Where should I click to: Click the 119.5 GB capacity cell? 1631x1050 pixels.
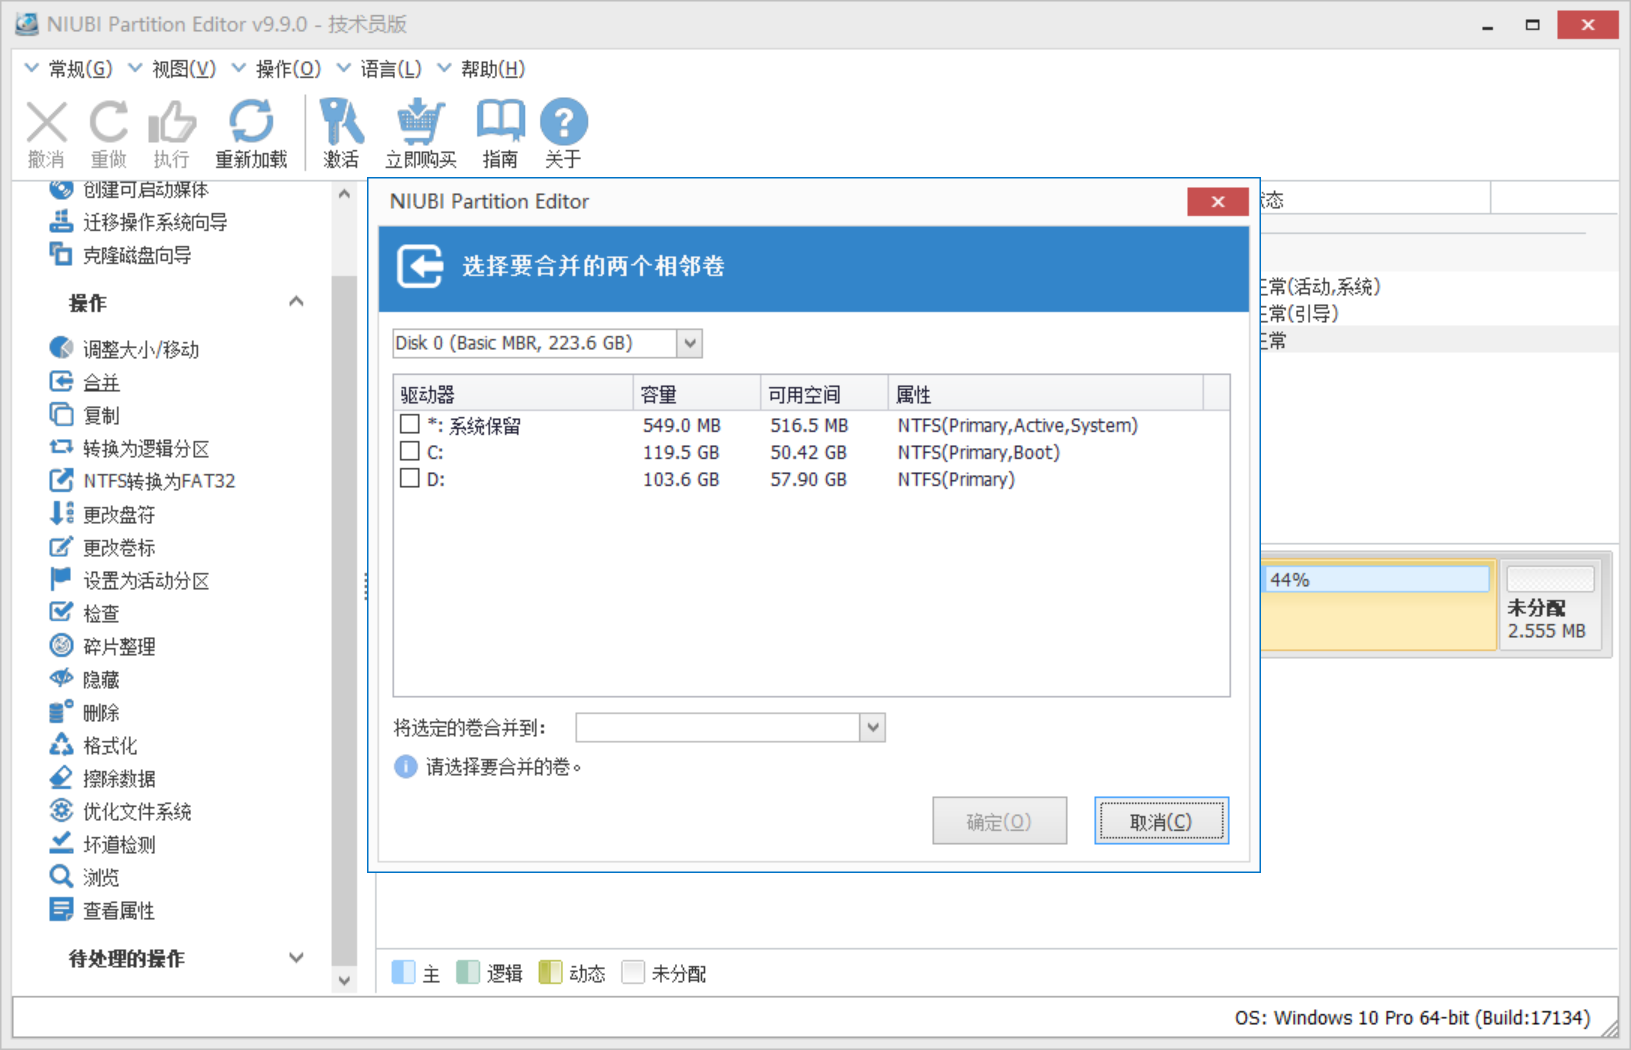681,452
